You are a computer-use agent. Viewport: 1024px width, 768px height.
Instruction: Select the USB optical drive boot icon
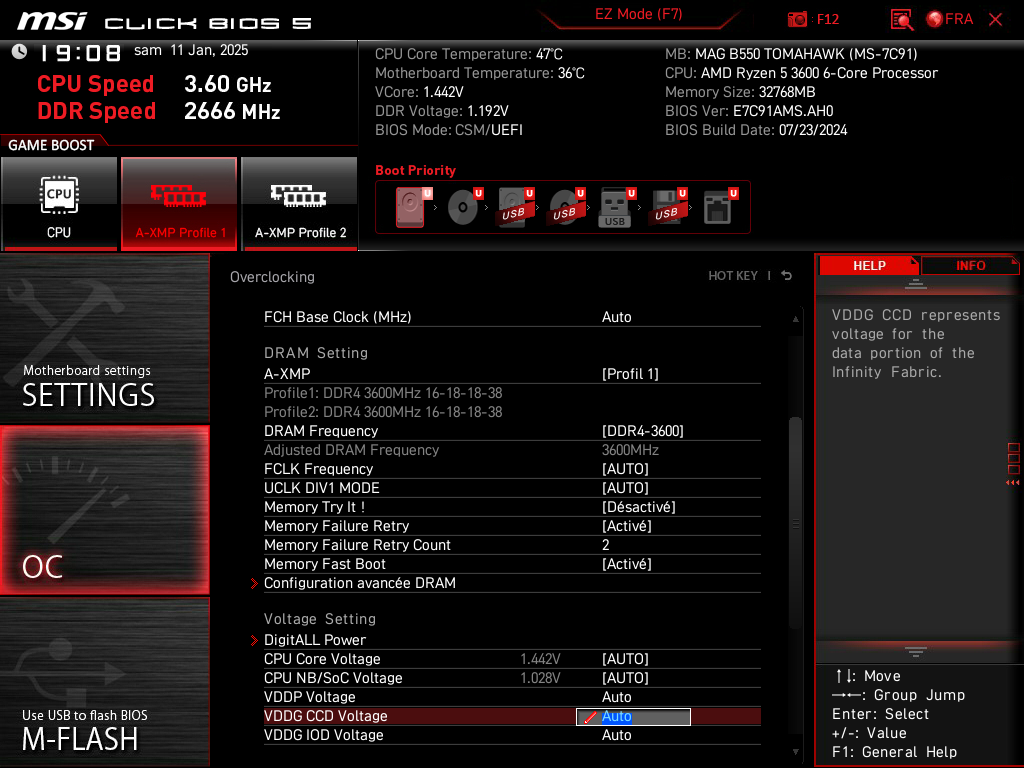click(x=567, y=207)
